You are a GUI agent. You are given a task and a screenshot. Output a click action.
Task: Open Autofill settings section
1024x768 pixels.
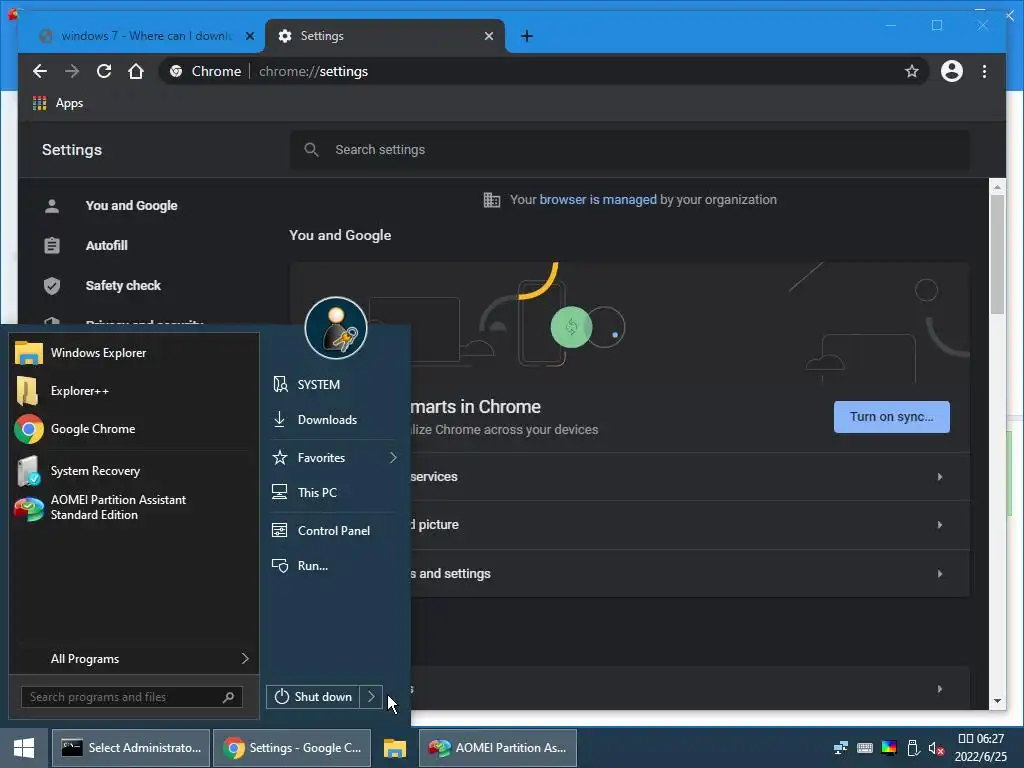click(x=106, y=246)
